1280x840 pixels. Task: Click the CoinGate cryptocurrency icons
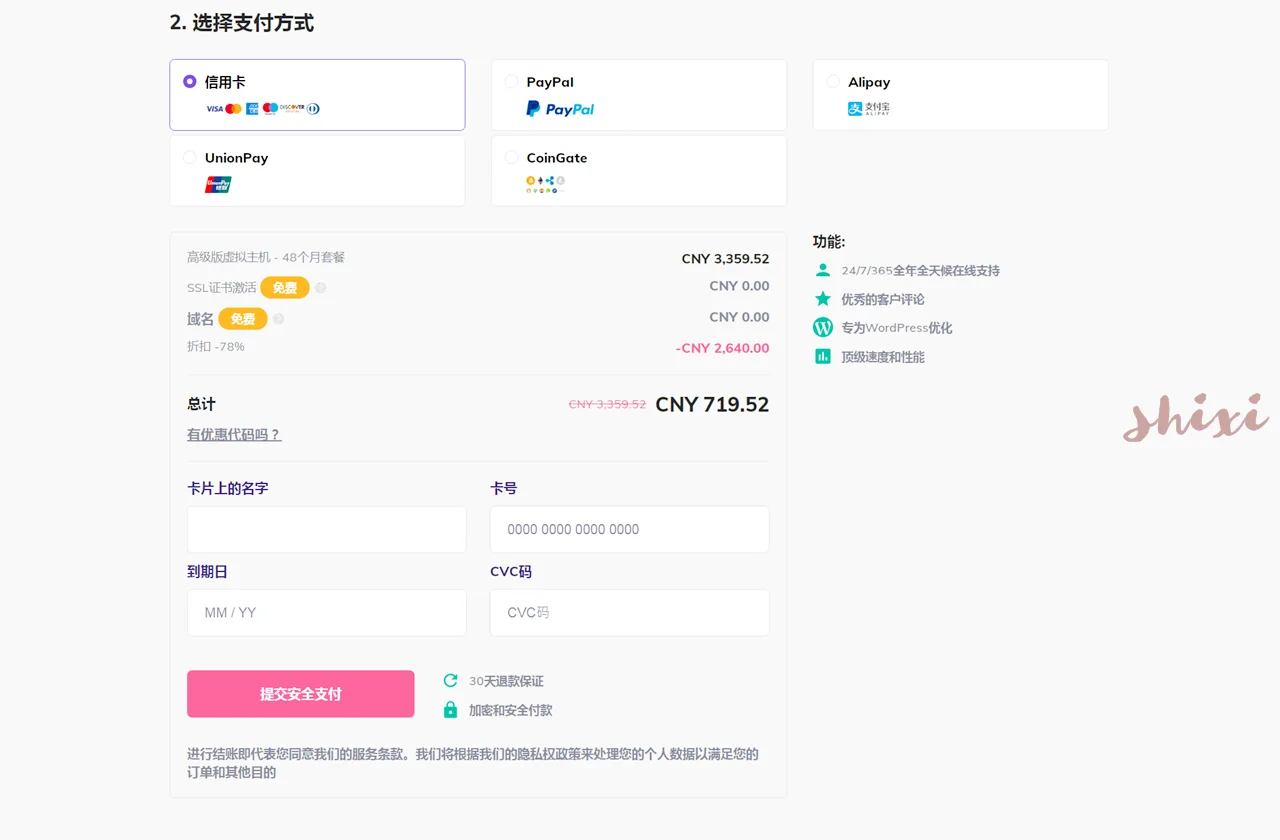click(x=545, y=184)
